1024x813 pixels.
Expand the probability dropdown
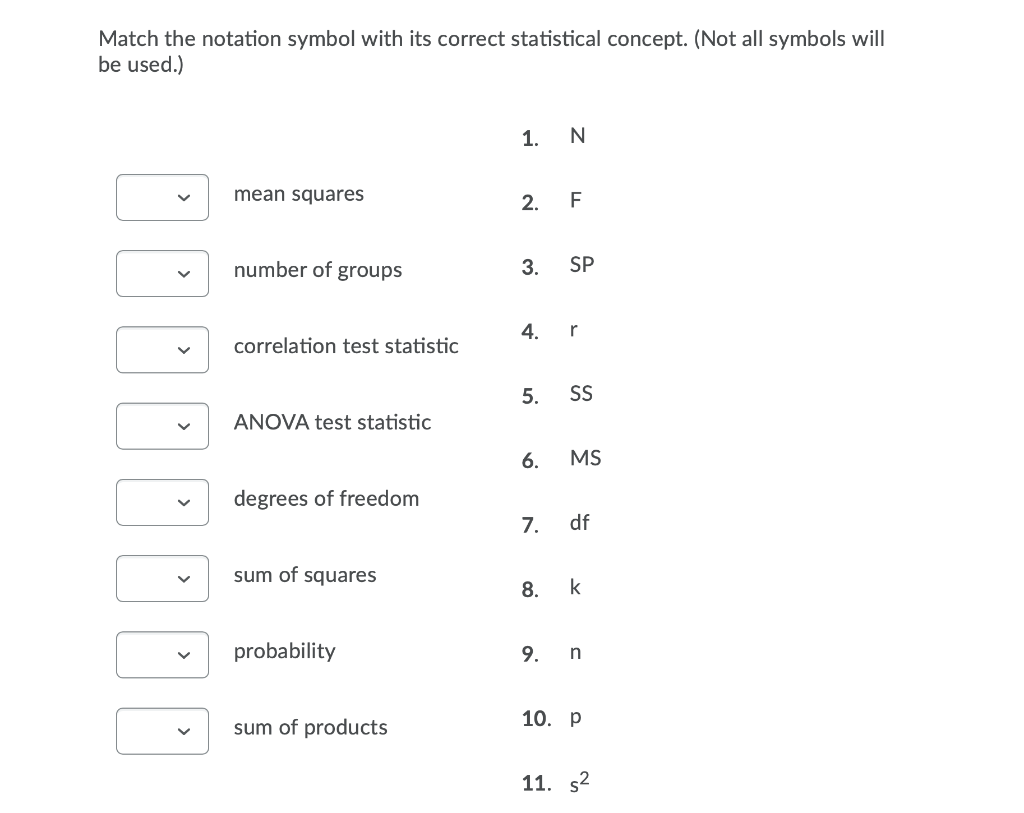pyautogui.click(x=163, y=655)
